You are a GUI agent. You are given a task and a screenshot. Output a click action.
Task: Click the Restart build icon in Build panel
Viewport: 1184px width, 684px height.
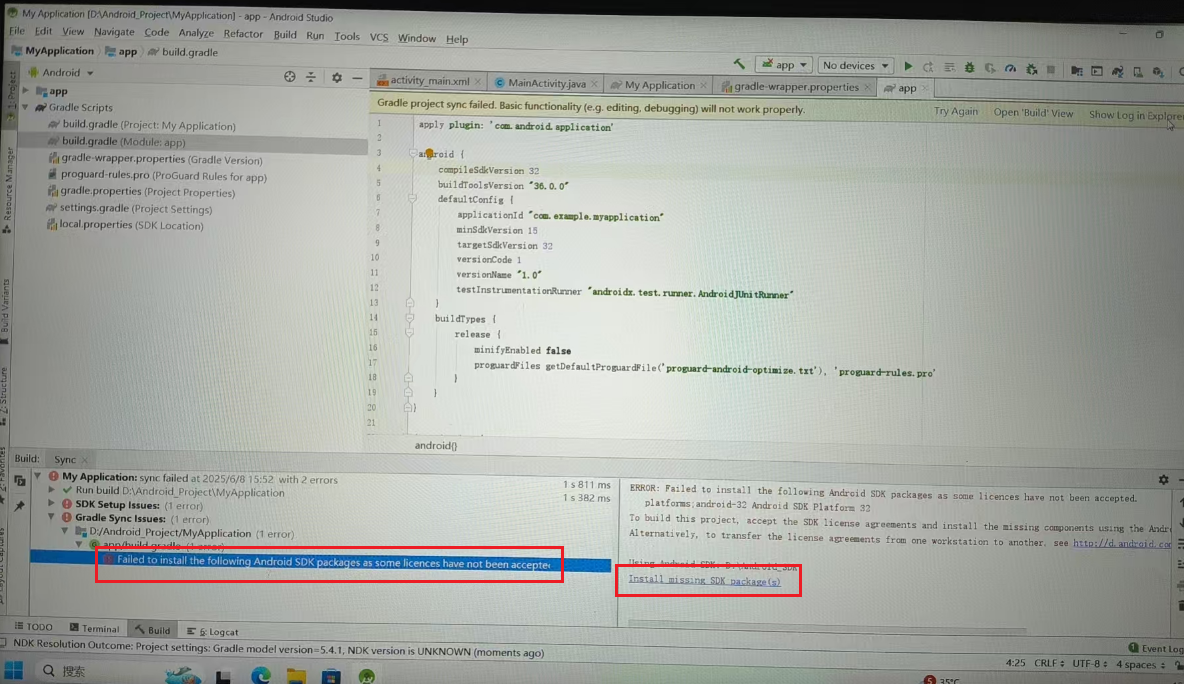point(20,480)
